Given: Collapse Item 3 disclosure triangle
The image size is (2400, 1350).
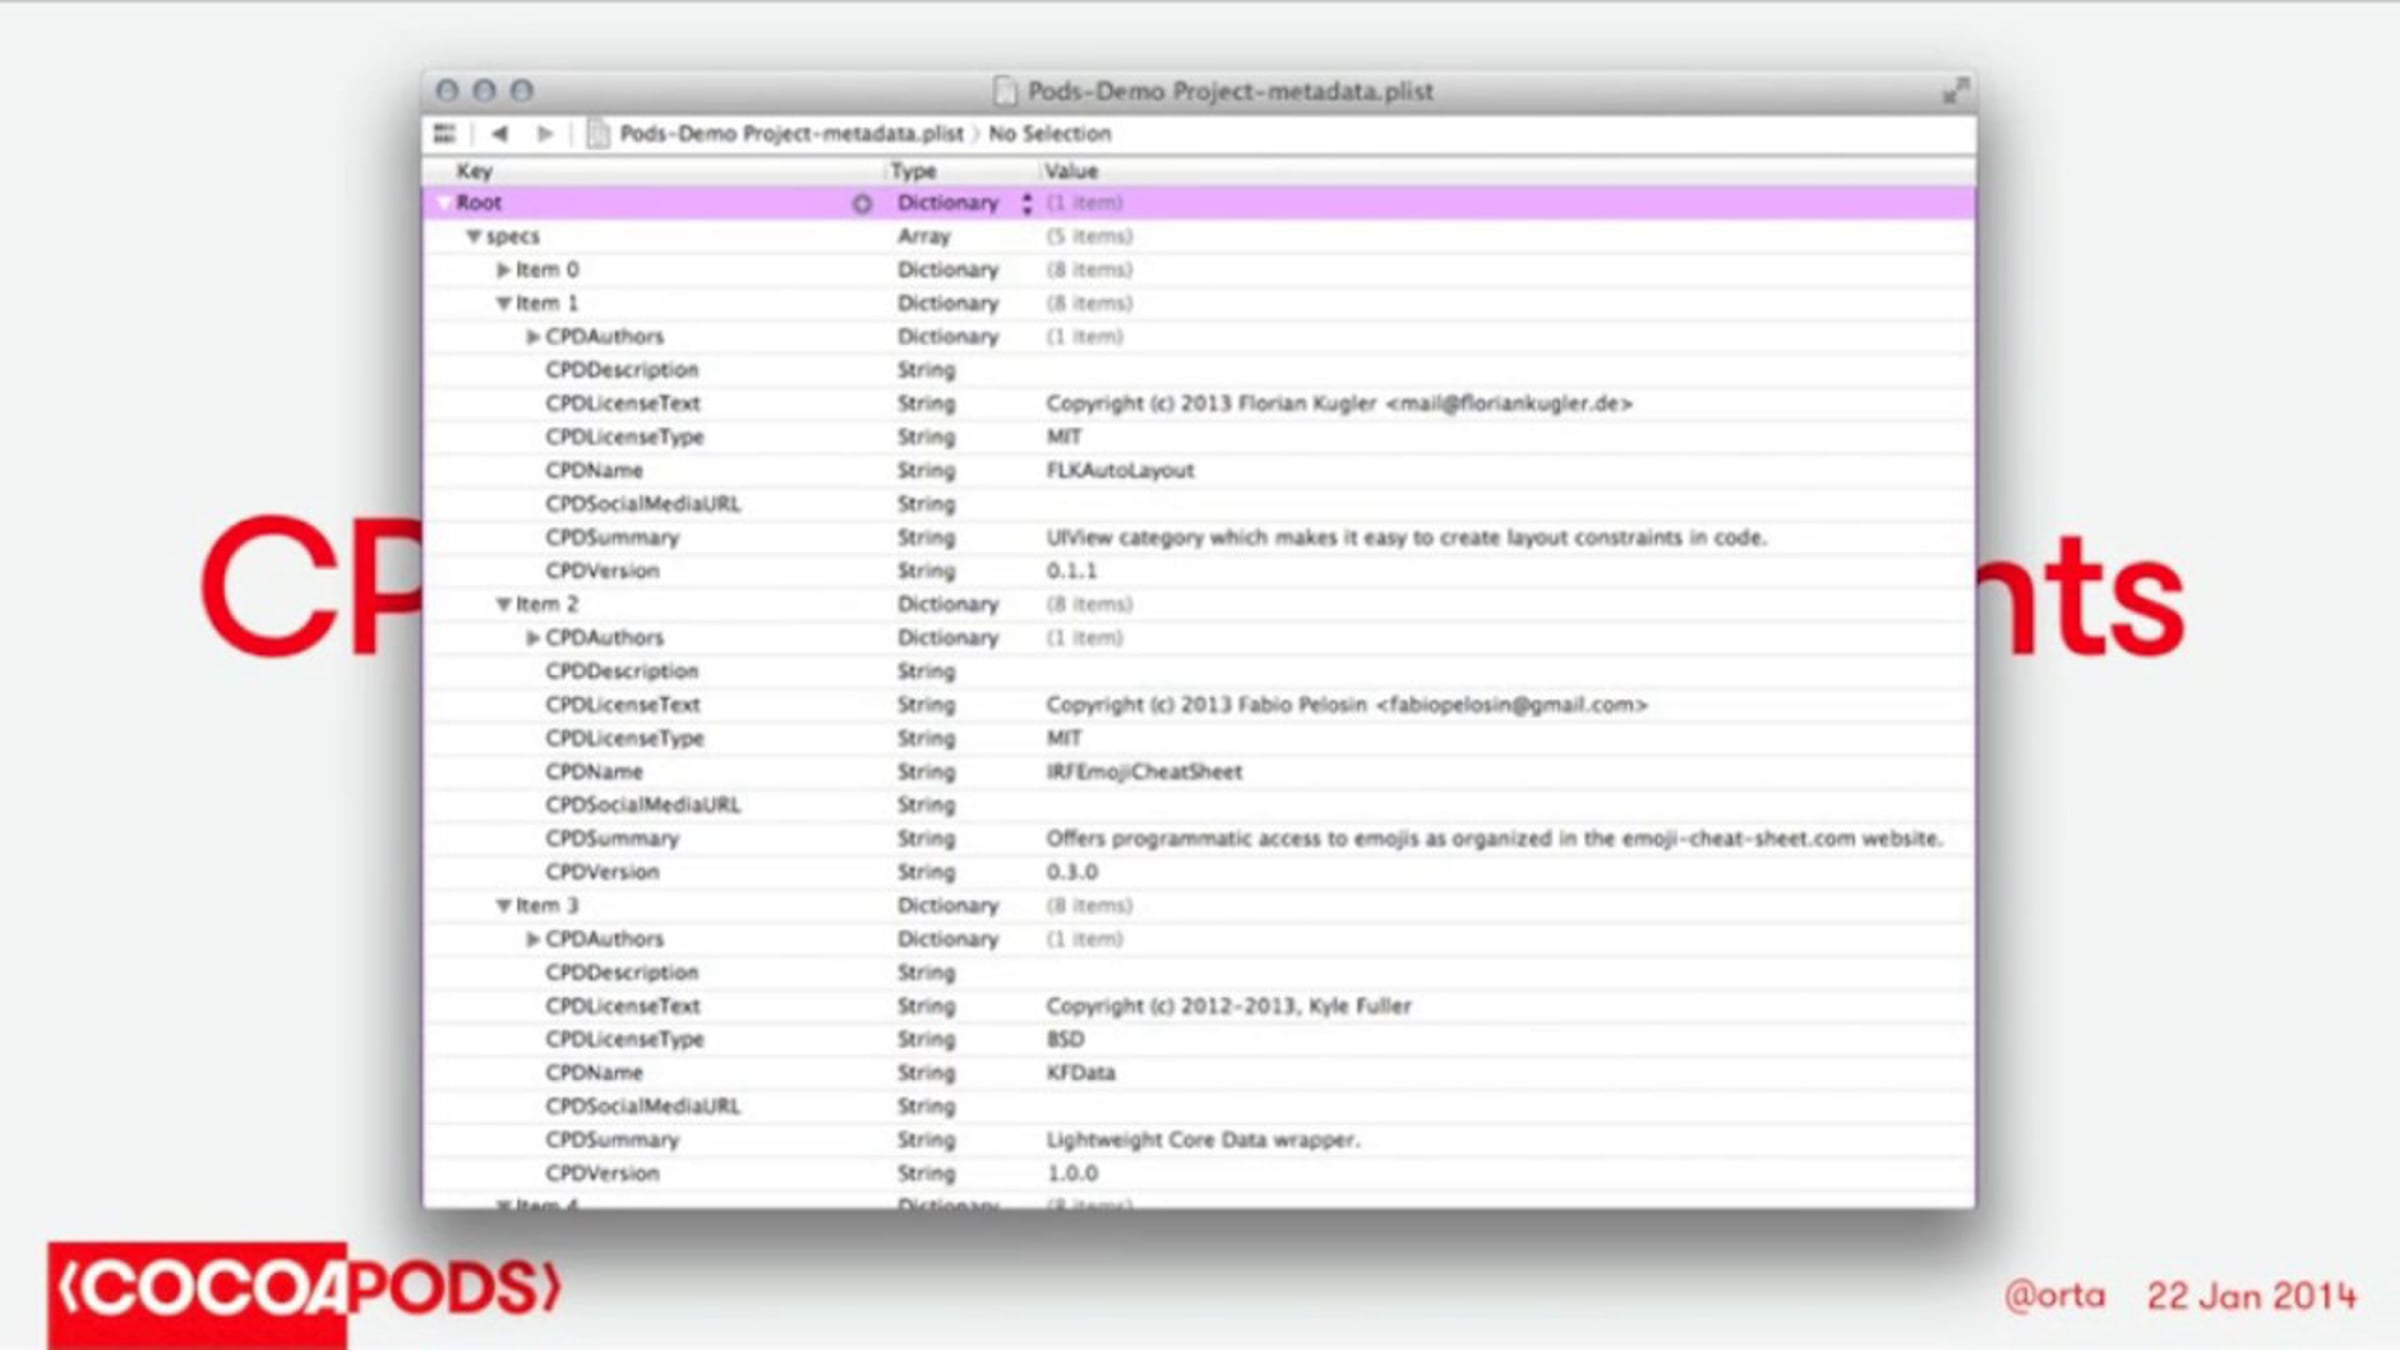Looking at the screenshot, I should point(503,906).
